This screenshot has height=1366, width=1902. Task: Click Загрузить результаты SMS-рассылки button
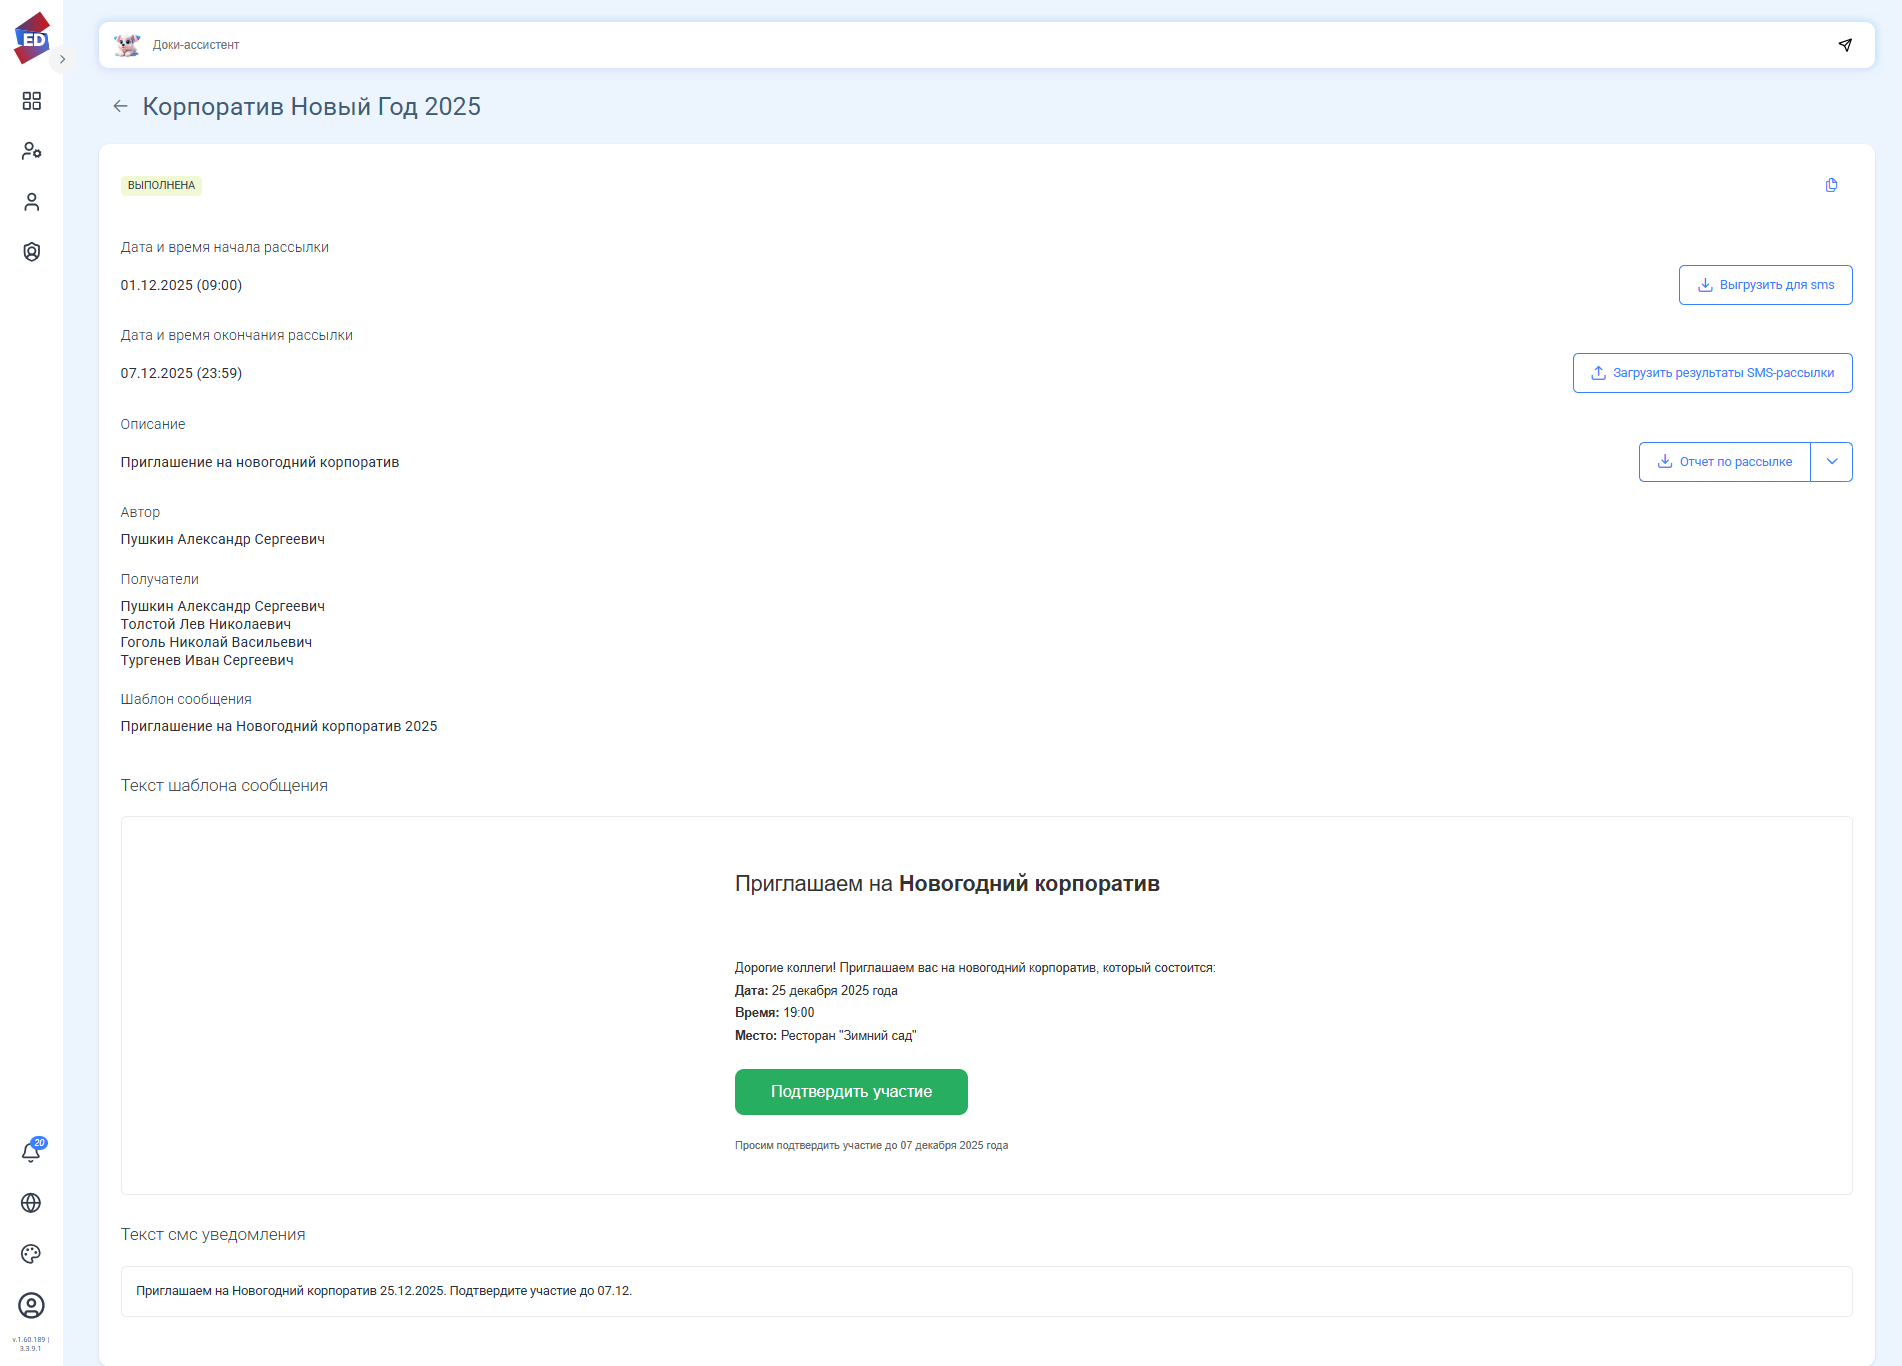click(x=1712, y=373)
